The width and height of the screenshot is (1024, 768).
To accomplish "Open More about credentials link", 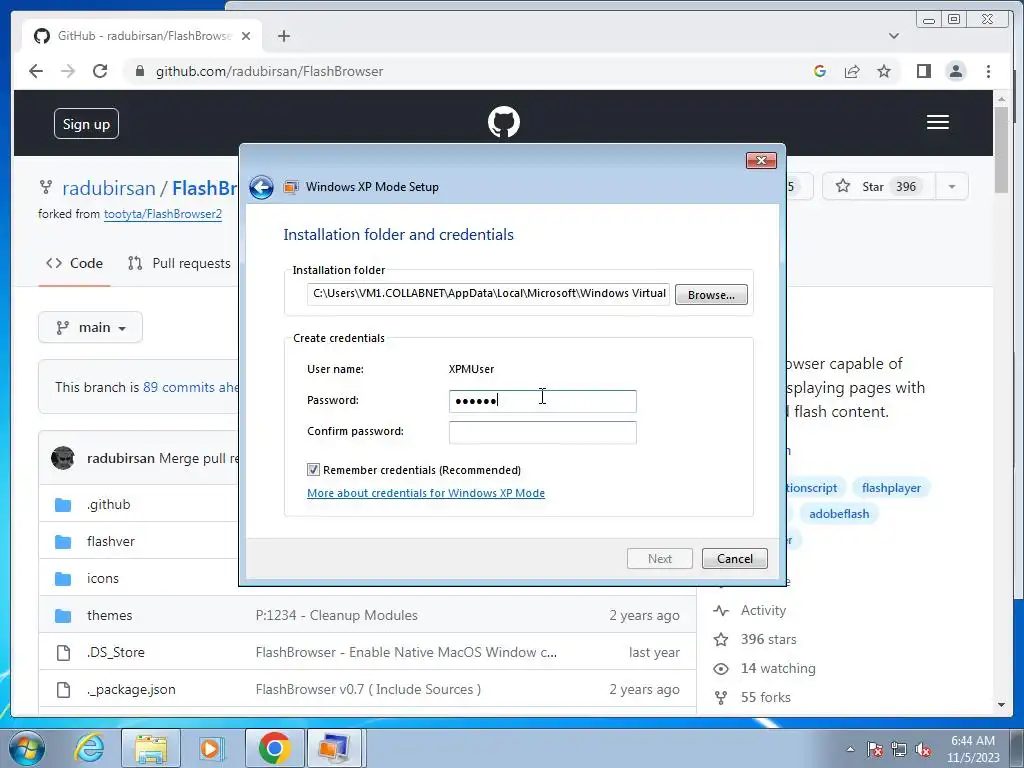I will (x=426, y=493).
